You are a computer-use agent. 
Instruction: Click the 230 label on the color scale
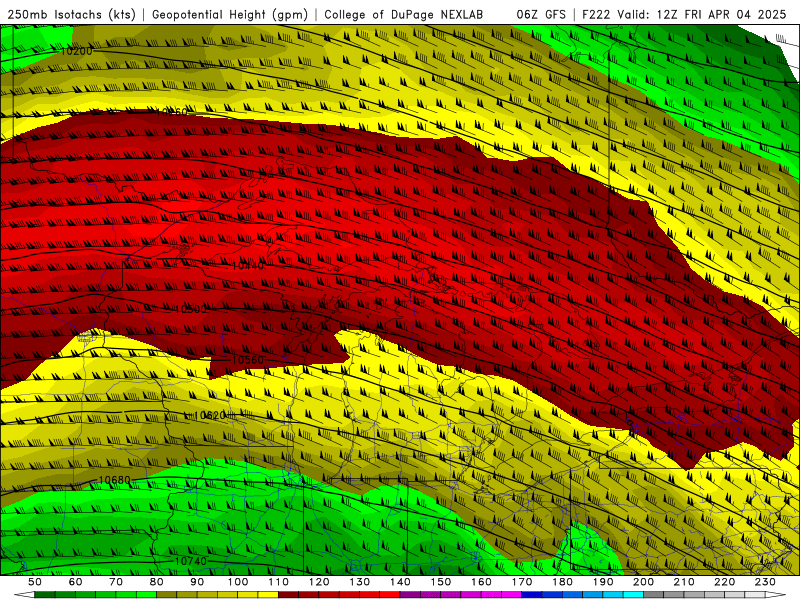(765, 582)
